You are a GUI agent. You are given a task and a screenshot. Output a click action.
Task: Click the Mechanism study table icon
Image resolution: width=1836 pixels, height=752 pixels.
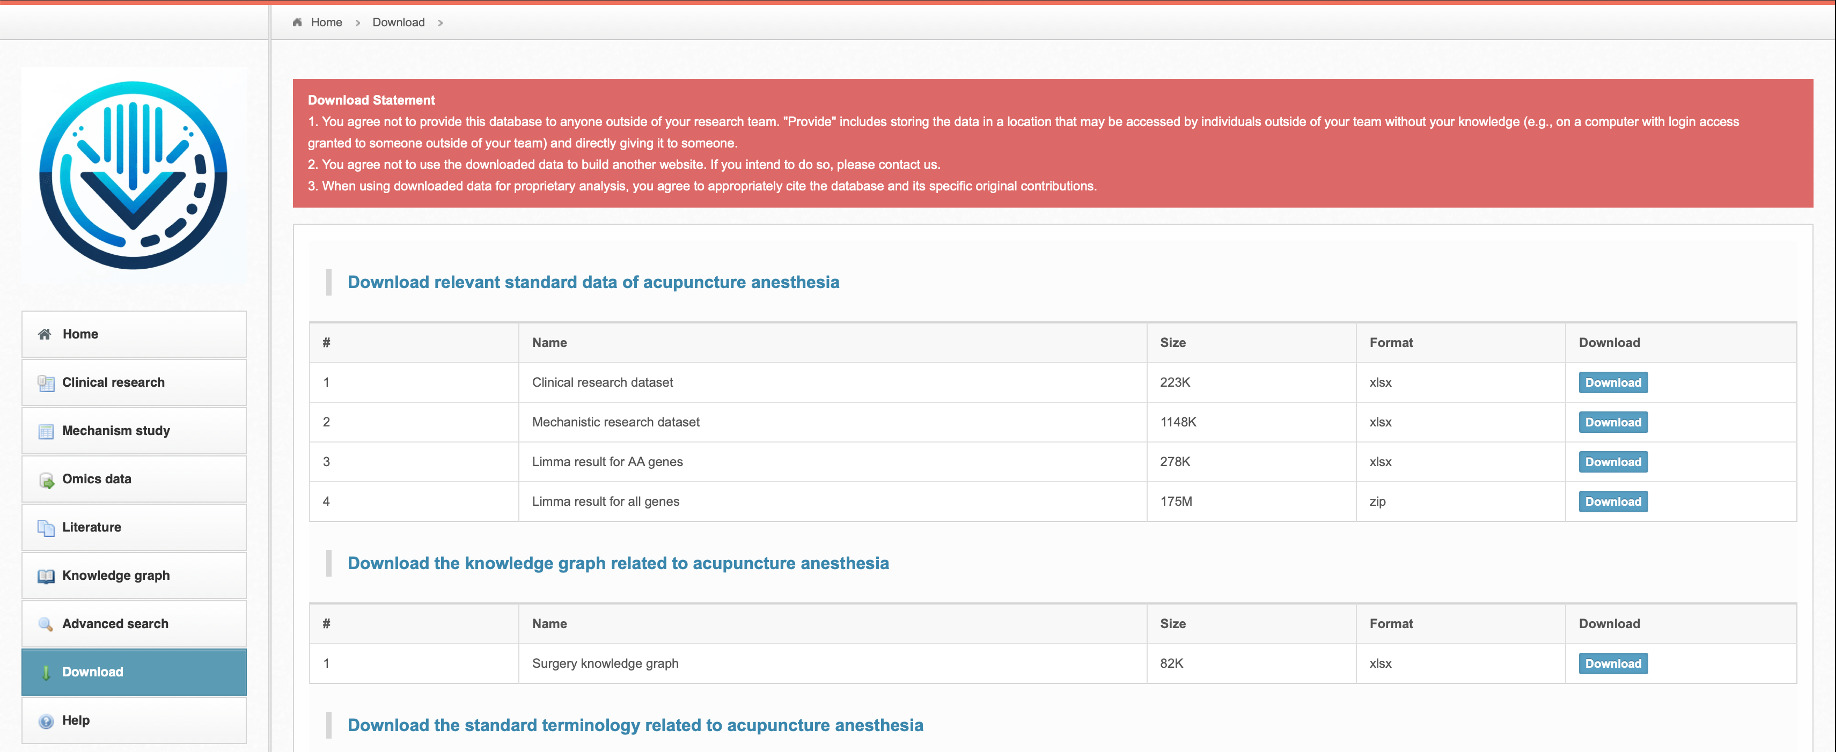tap(46, 431)
